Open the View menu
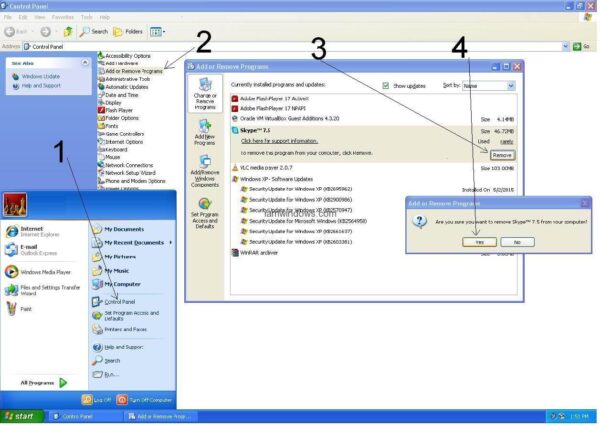The width and height of the screenshot is (600, 426). 40,17
